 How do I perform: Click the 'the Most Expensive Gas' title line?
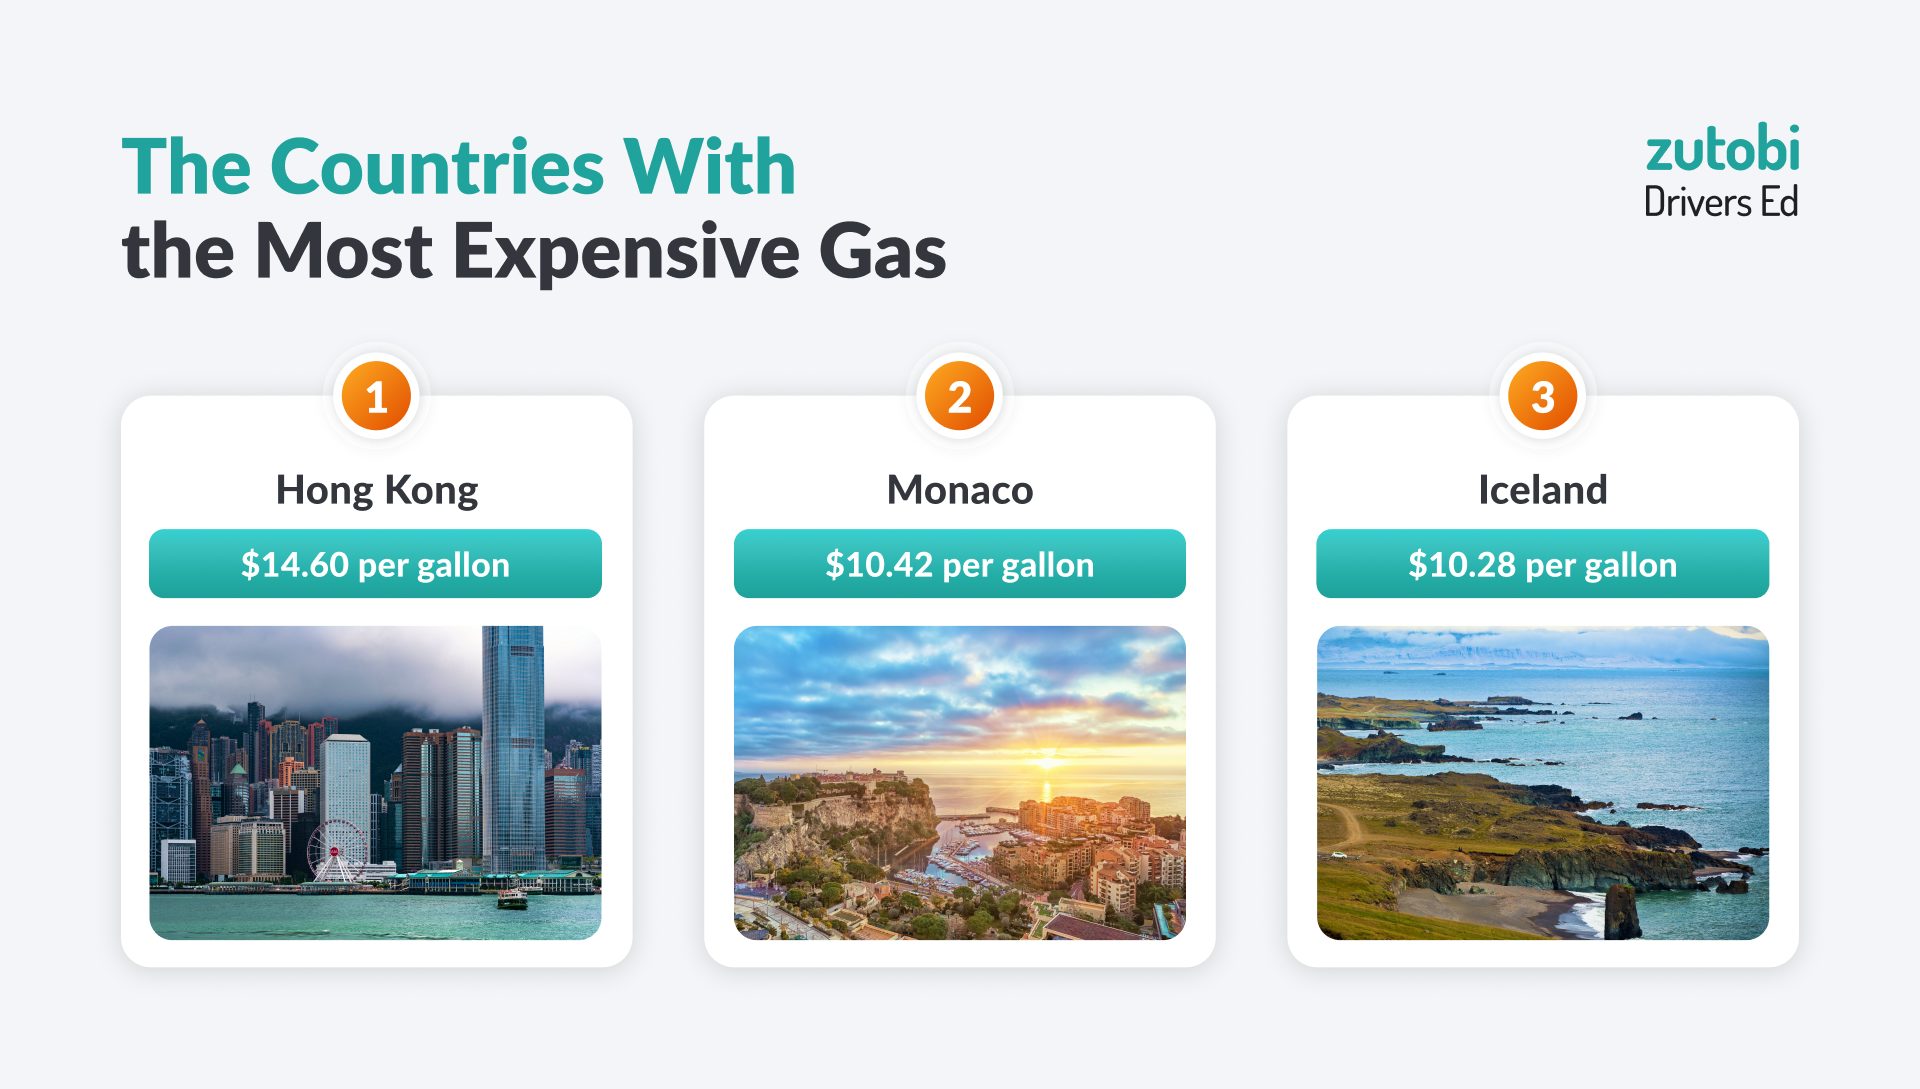533,251
